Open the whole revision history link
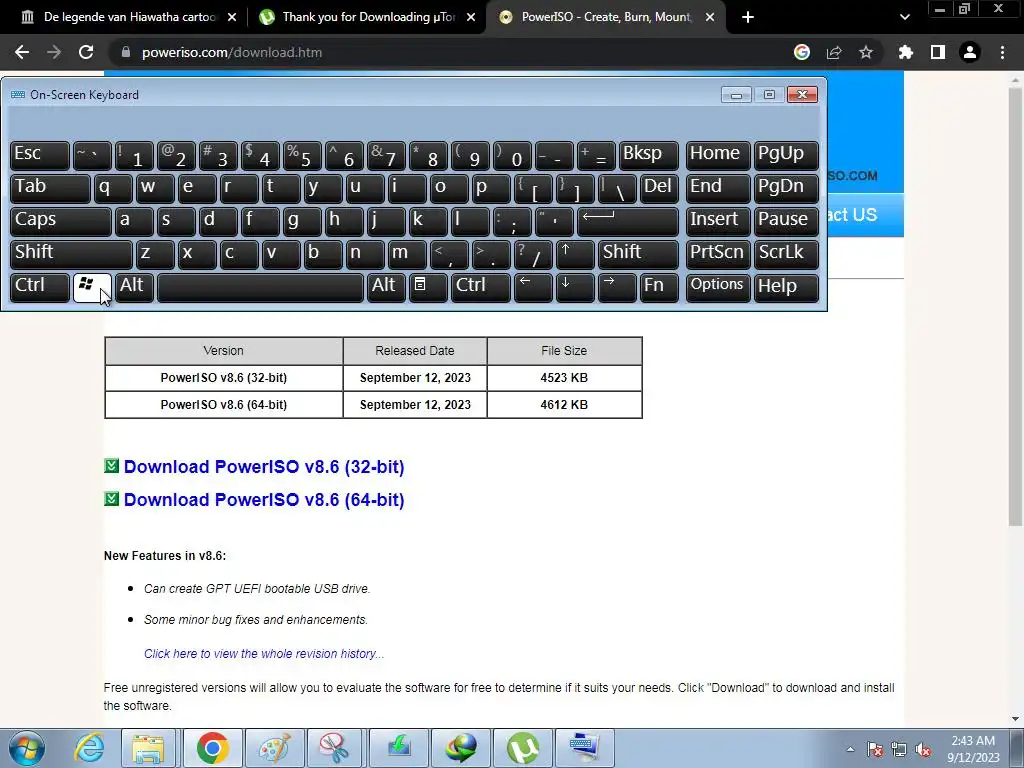This screenshot has width=1024, height=768. [x=264, y=654]
